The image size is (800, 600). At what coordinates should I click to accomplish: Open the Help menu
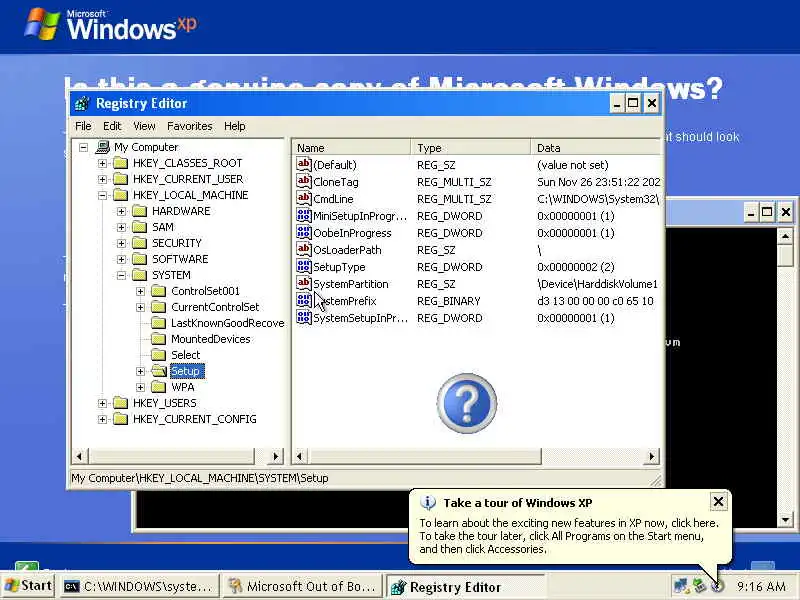235,126
